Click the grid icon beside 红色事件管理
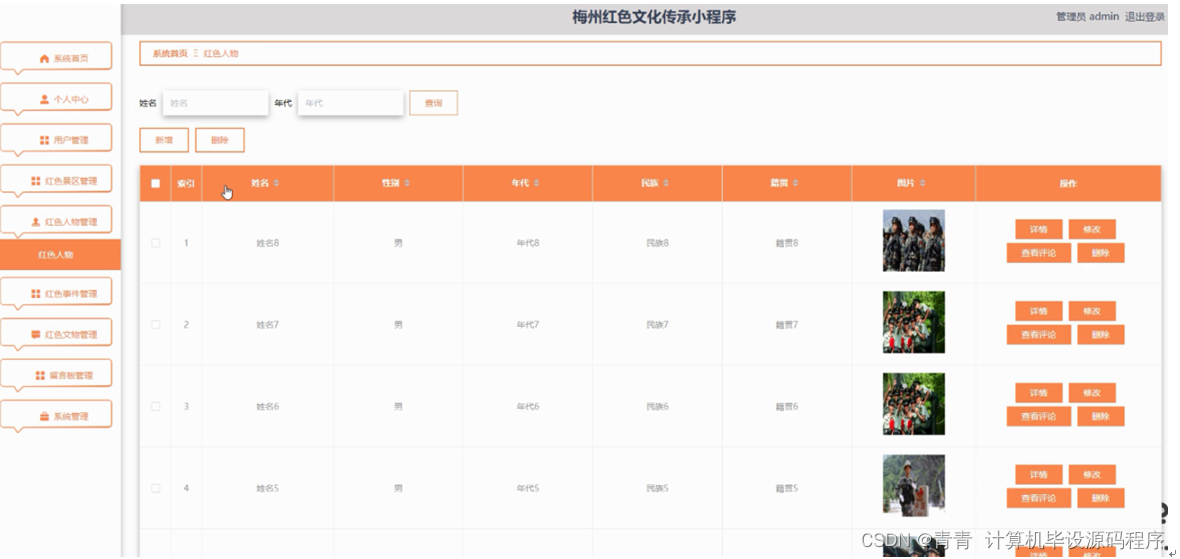 [35, 293]
